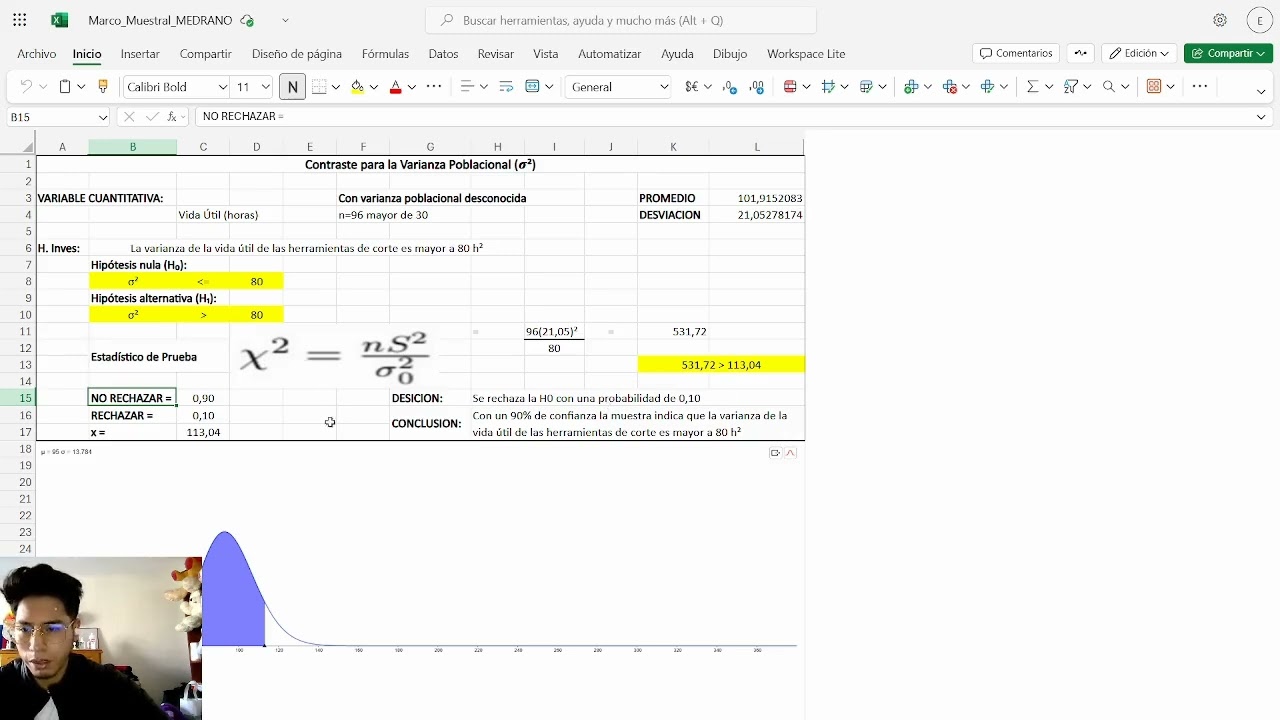Click the catch-up activity icon button

(x=1080, y=53)
